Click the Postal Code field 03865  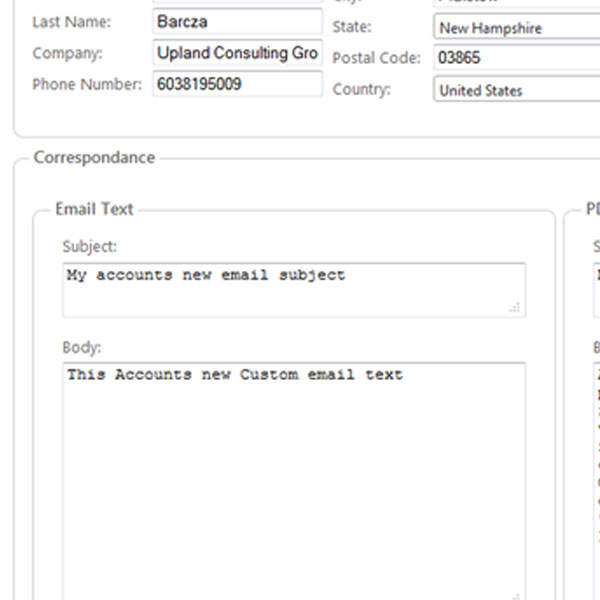516,58
